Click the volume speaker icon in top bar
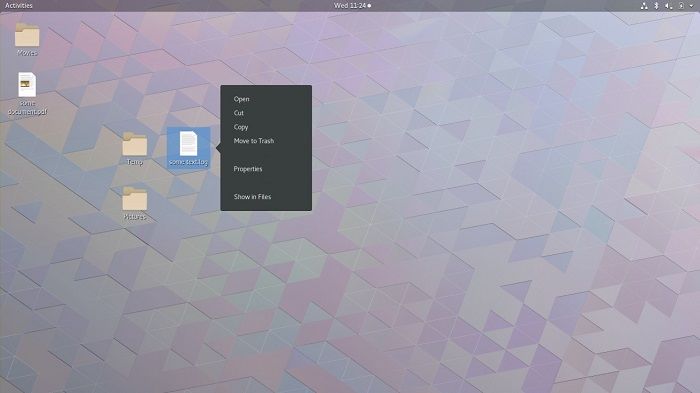700x393 pixels. [668, 6]
